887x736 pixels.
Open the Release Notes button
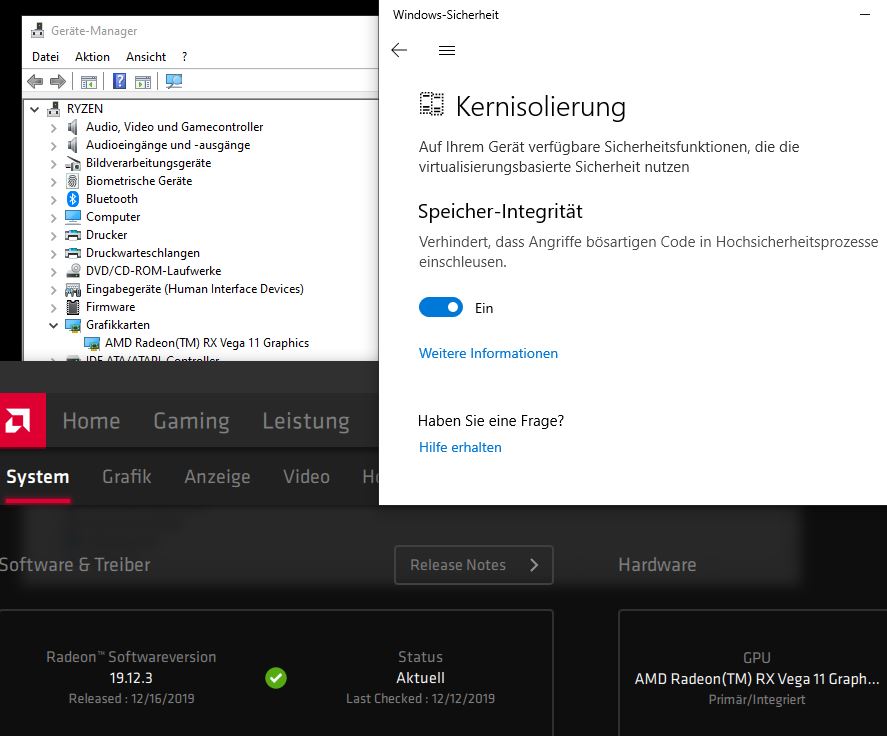point(473,565)
